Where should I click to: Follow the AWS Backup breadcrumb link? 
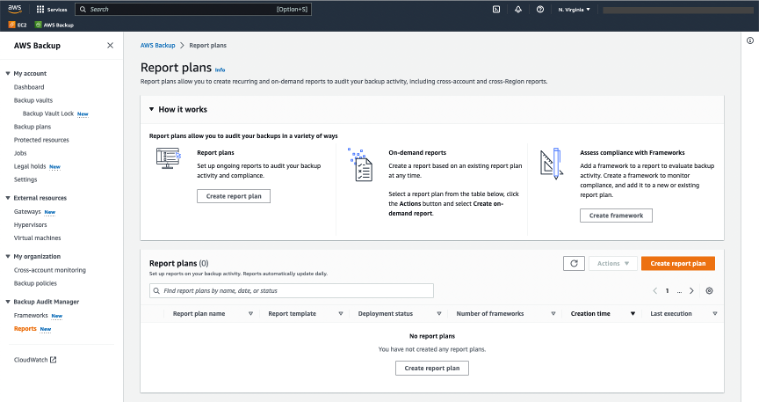(x=158, y=45)
